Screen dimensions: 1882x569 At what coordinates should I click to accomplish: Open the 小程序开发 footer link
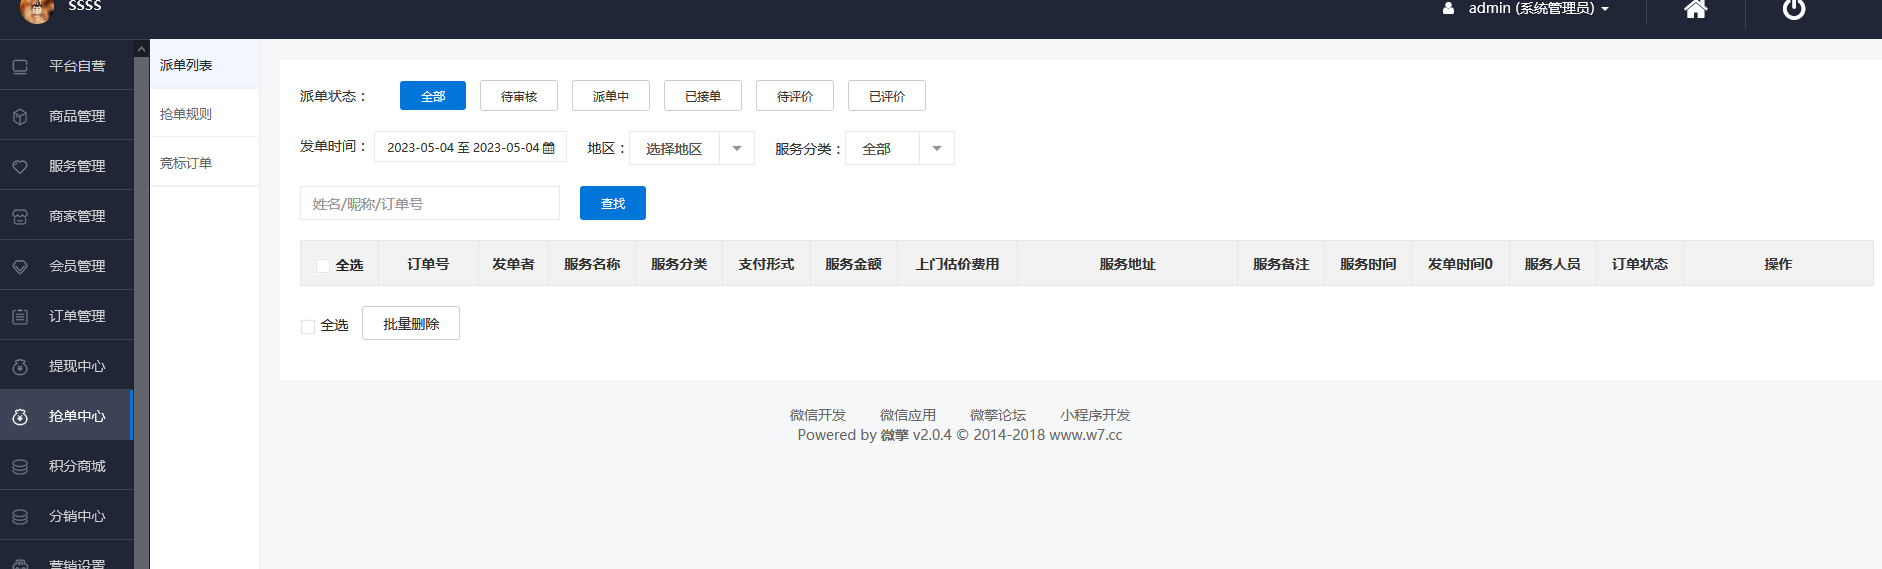click(1095, 415)
